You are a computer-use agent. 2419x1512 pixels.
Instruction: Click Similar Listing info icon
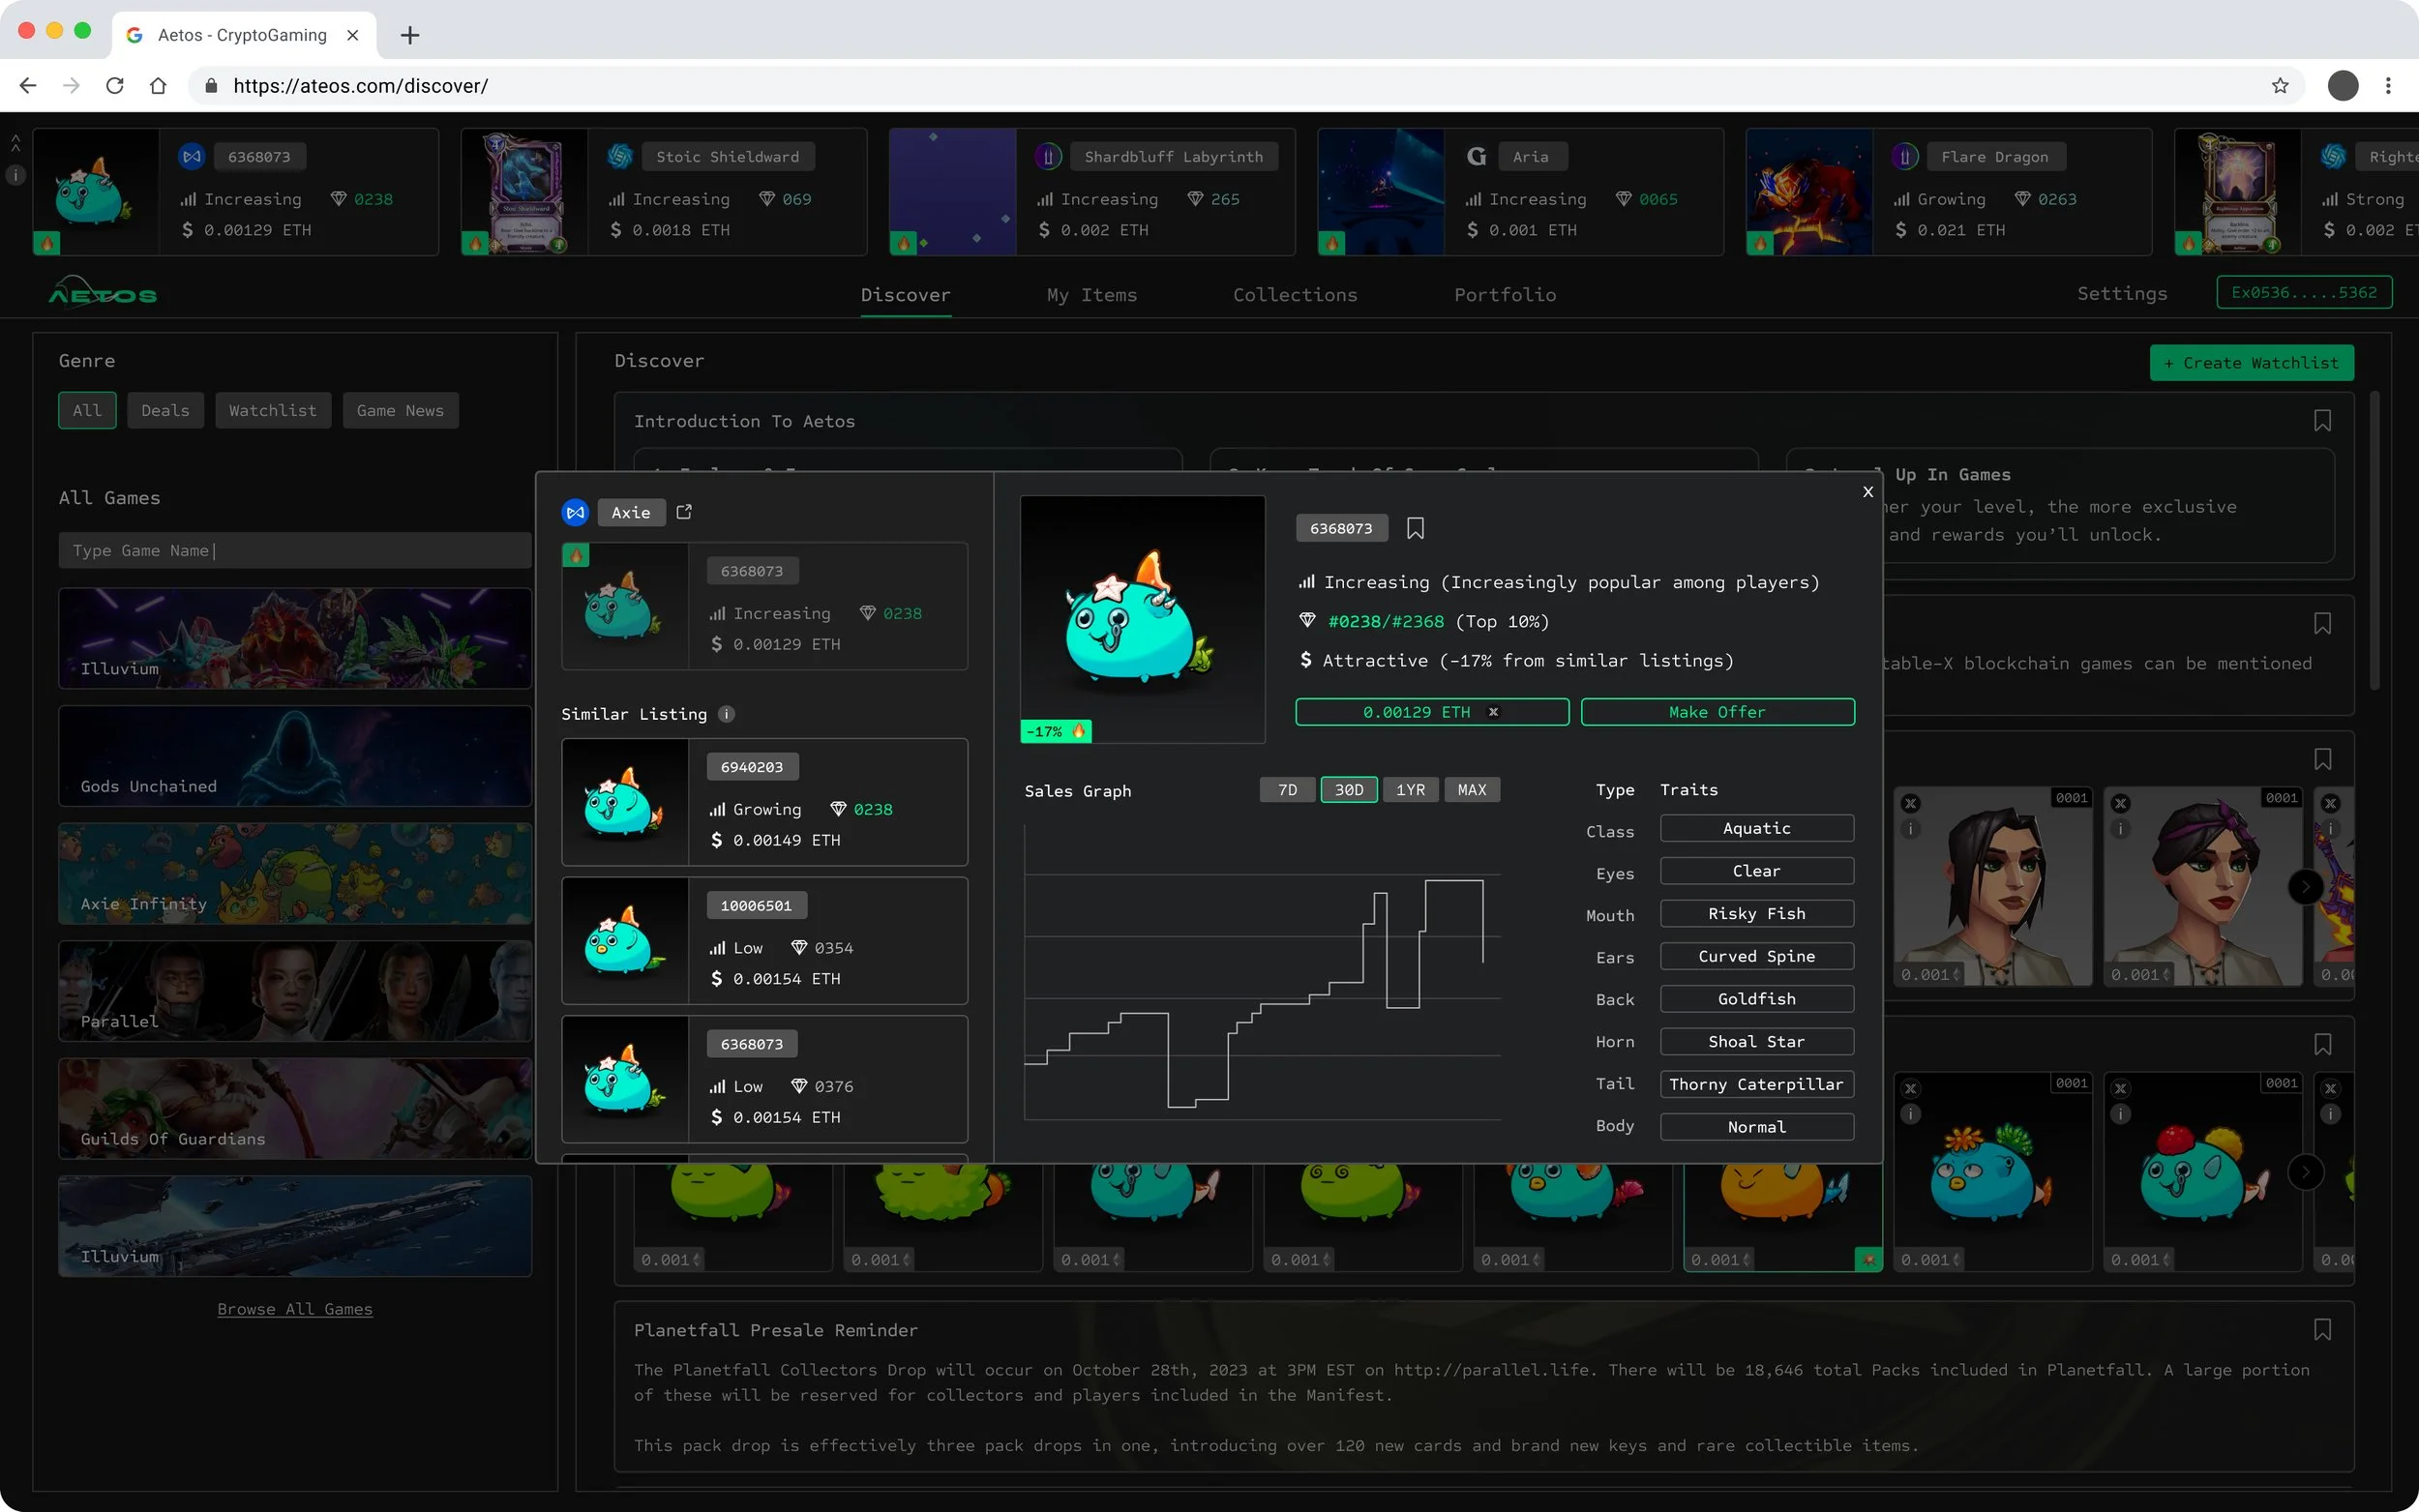click(x=727, y=714)
